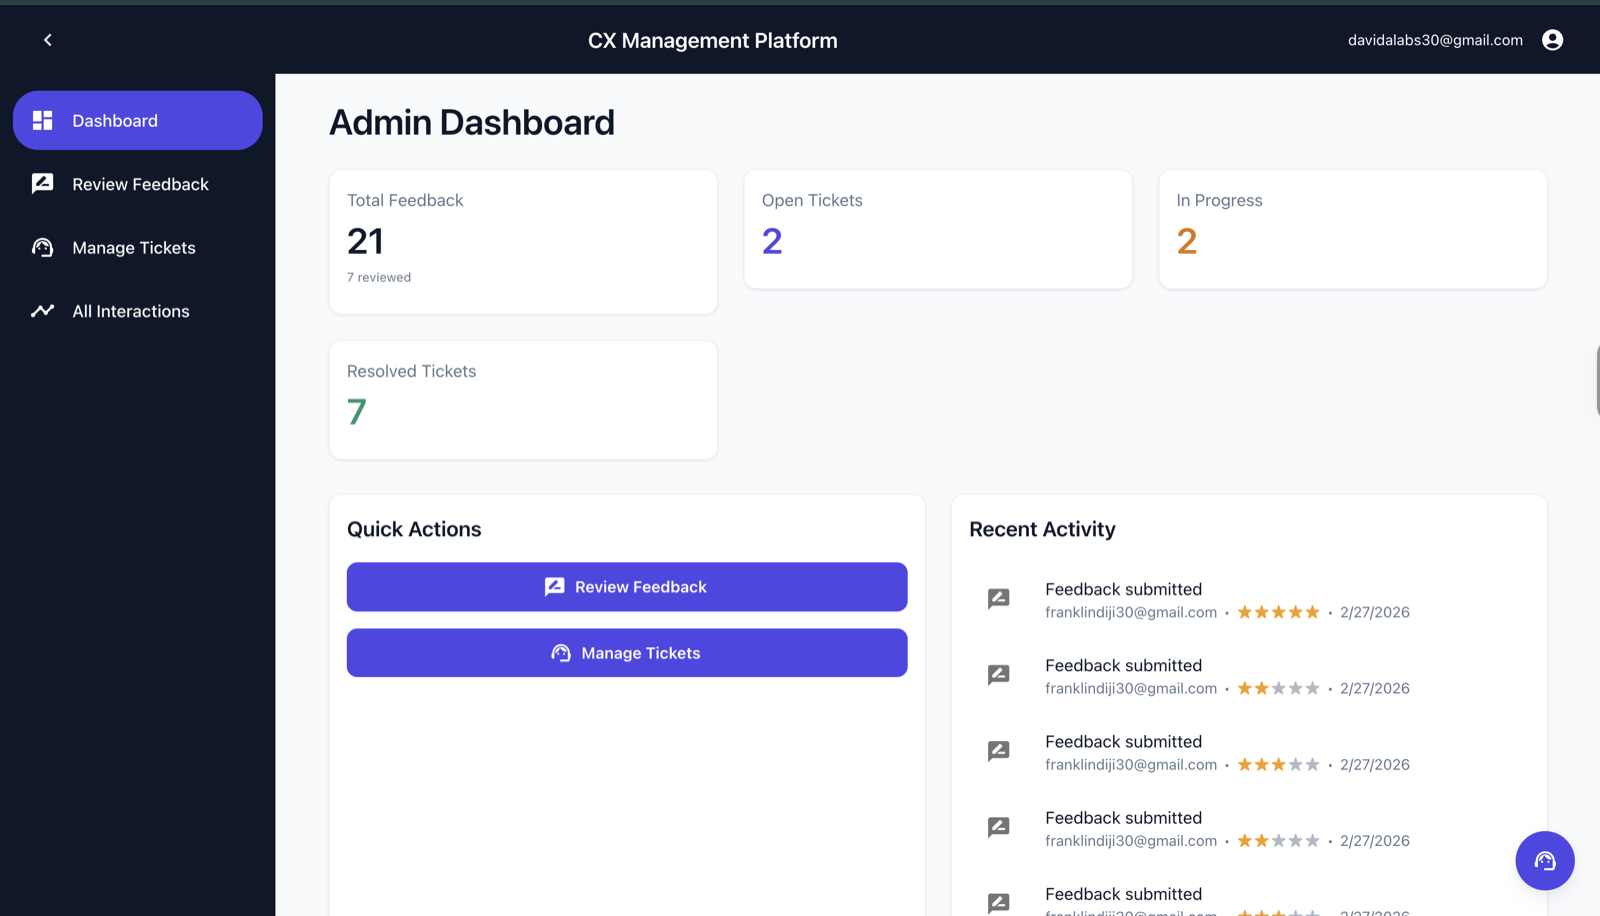Click the Review Feedback quick action button

point(627,587)
